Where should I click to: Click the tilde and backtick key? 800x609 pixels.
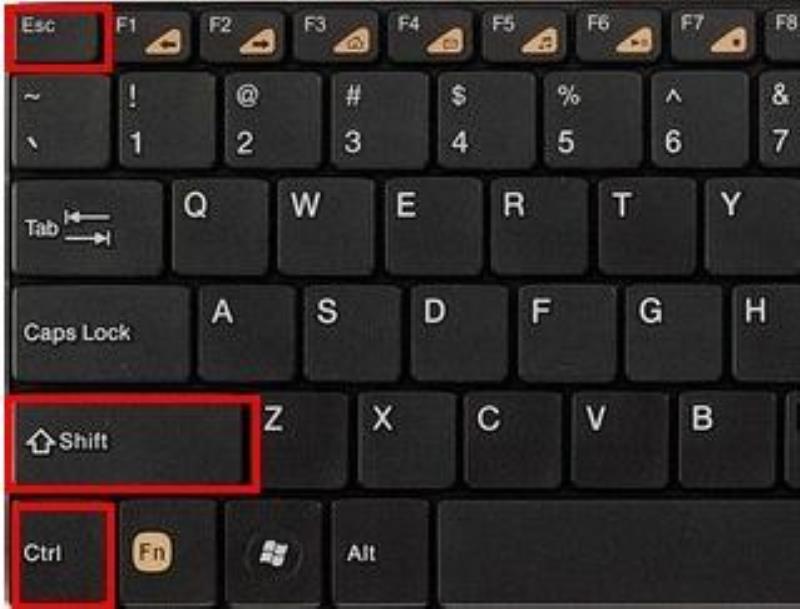(60, 120)
